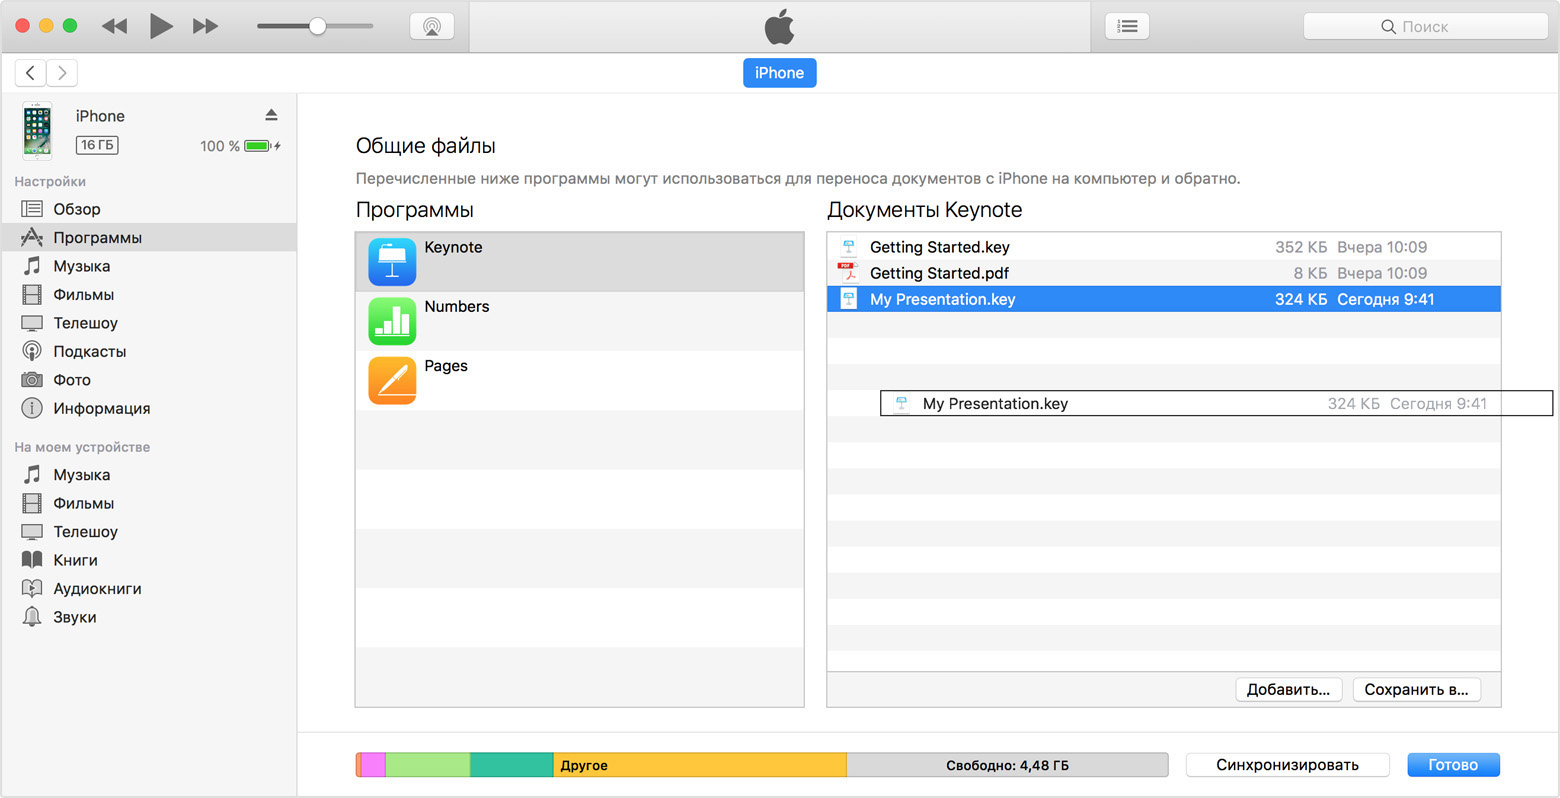This screenshot has width=1560, height=798.
Task: Go forward with the right chevron
Action: coord(62,73)
